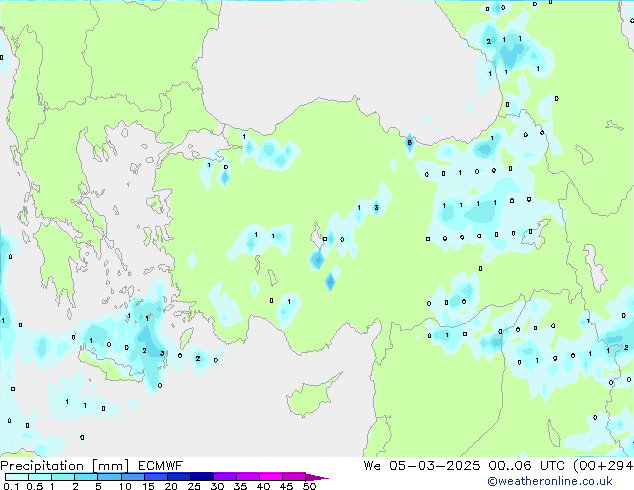Viewport: 634px width, 490px height.
Task: Click the '35' legend scale label
Action: [240, 486]
